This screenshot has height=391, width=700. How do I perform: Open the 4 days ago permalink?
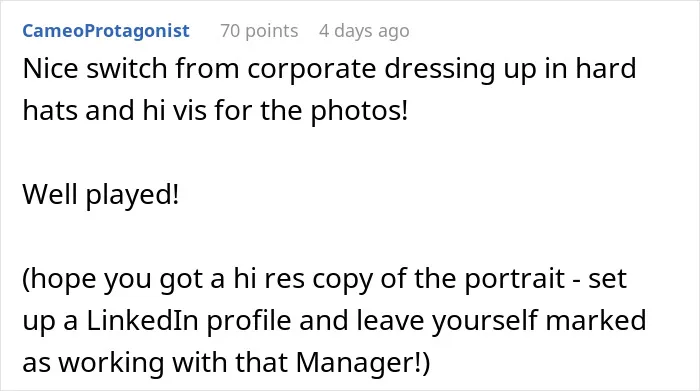(x=364, y=31)
